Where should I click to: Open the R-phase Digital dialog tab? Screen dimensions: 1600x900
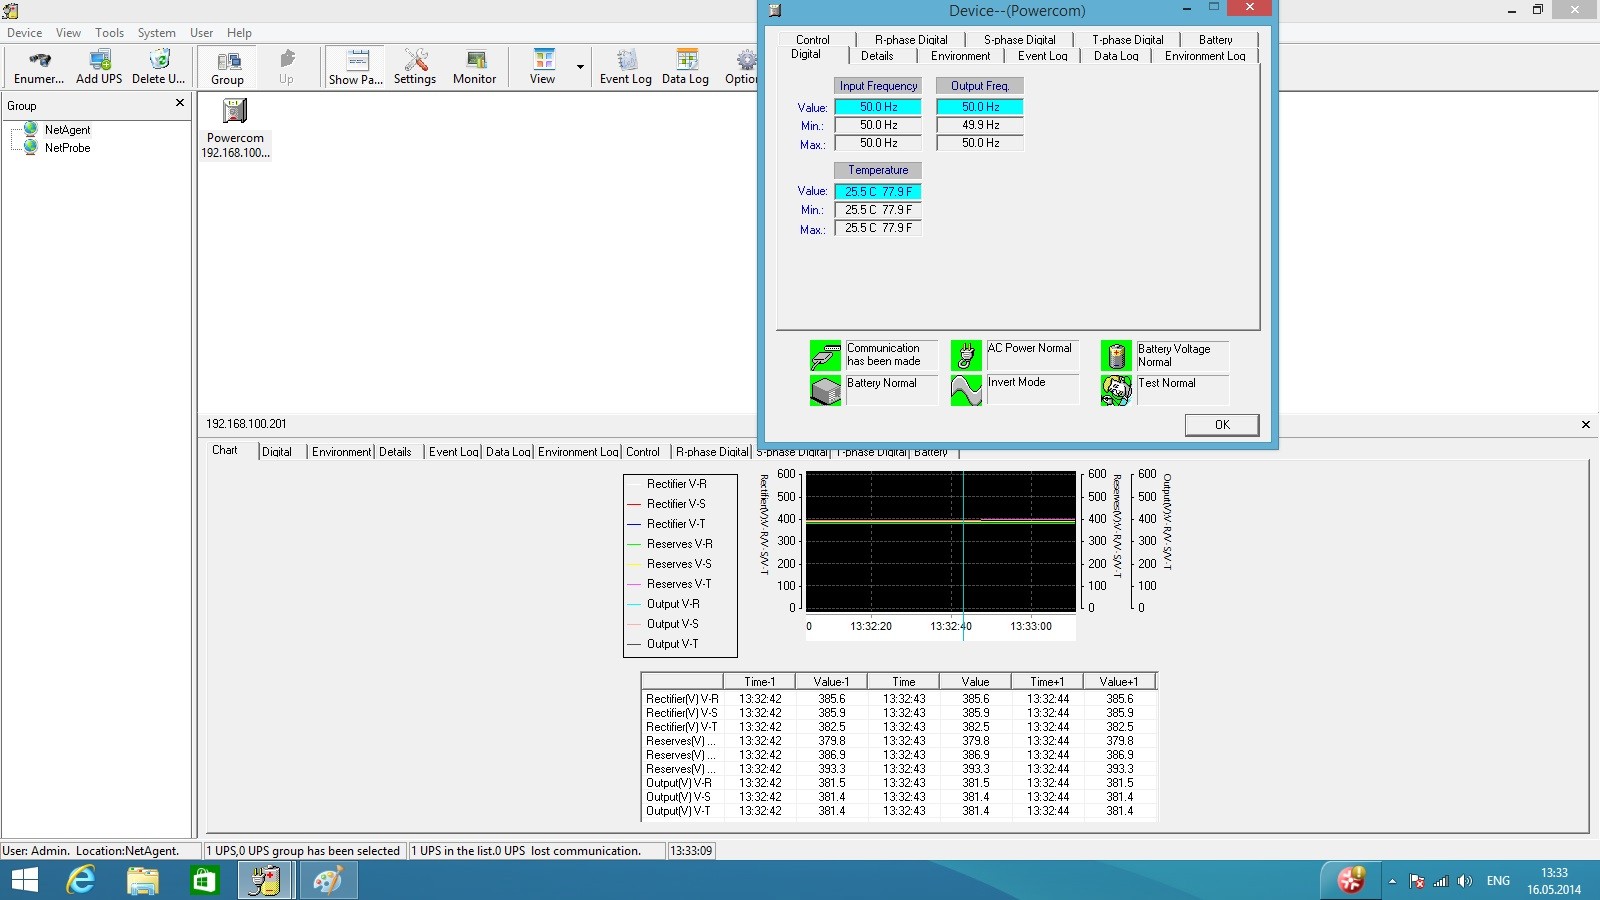point(911,40)
